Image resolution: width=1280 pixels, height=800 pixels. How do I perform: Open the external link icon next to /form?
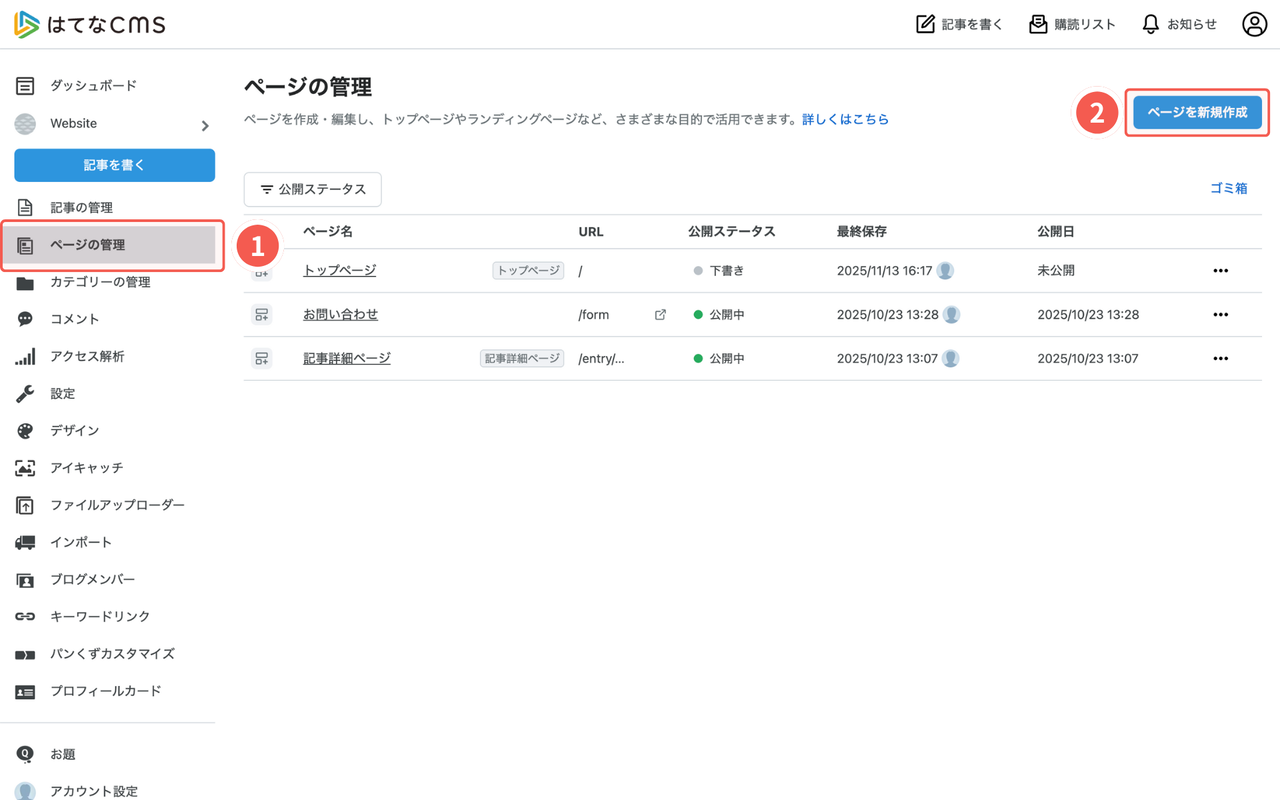[660, 314]
